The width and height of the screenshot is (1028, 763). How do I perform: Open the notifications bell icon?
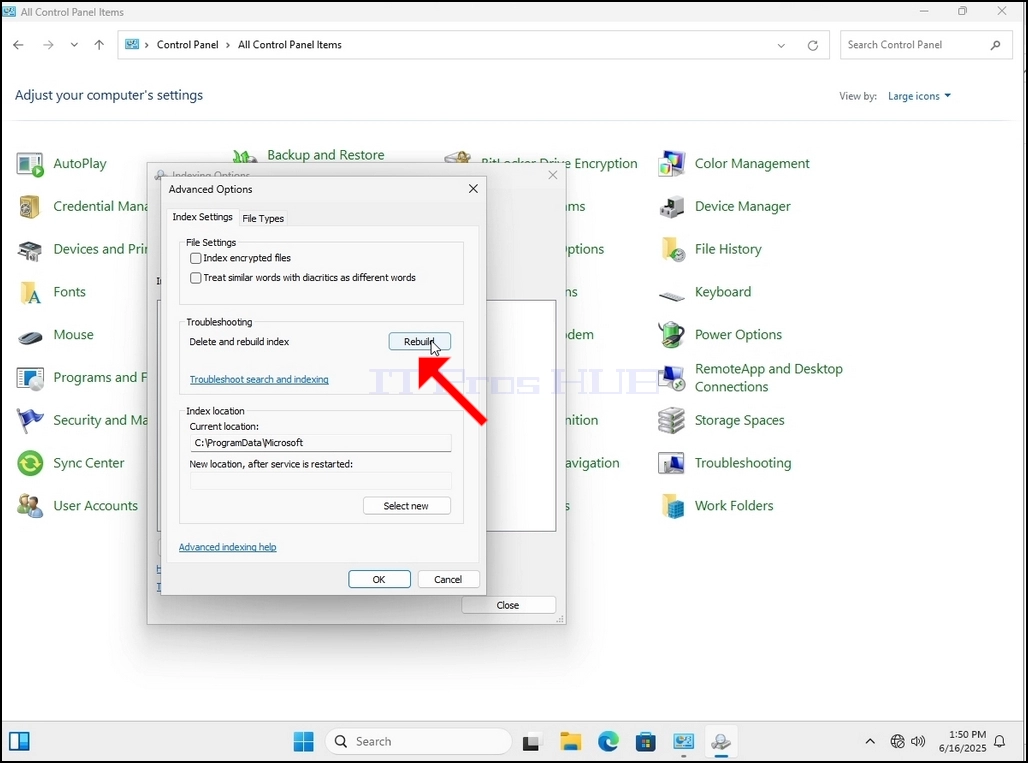pos(1000,741)
